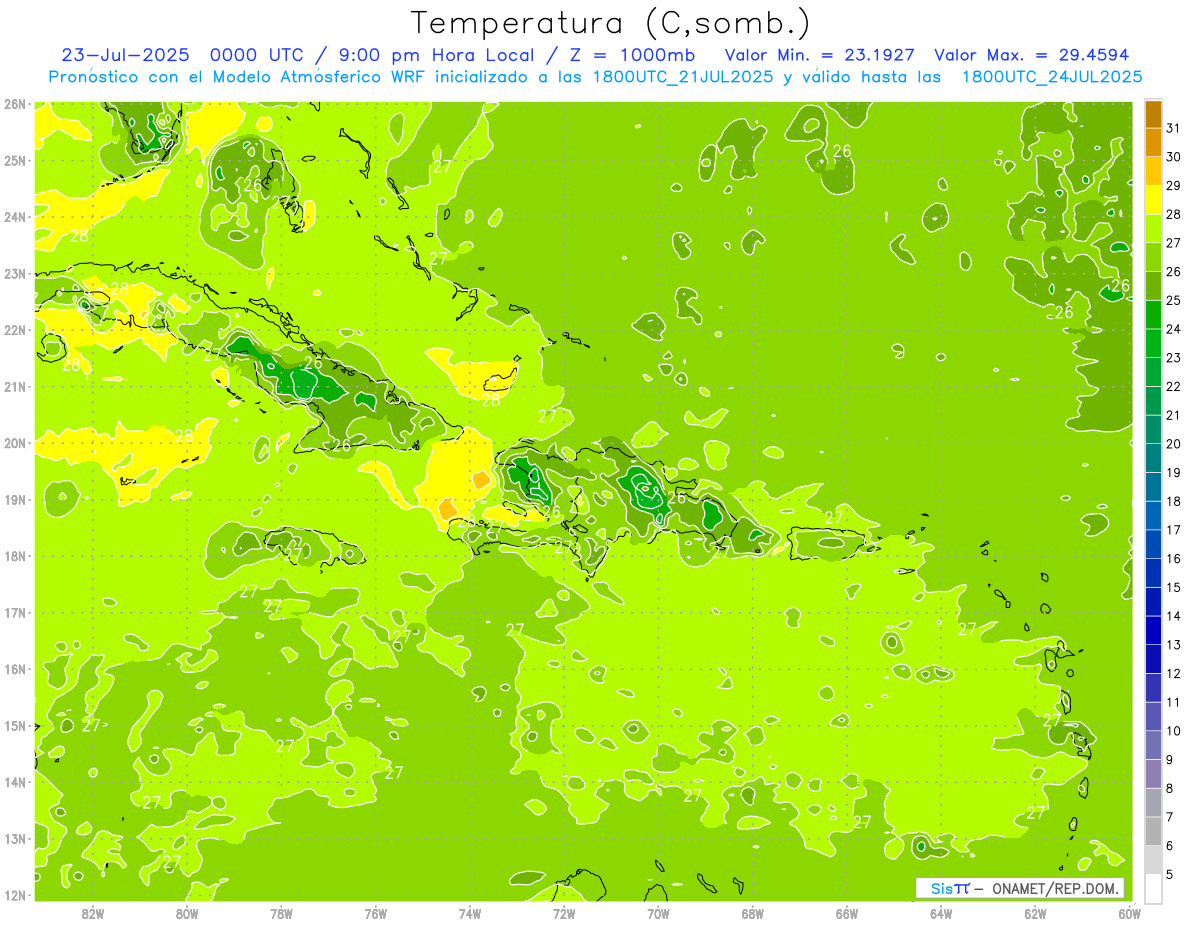Click the yellow legend band between 28 and 29
This screenshot has width=1200, height=927.
click(1154, 200)
